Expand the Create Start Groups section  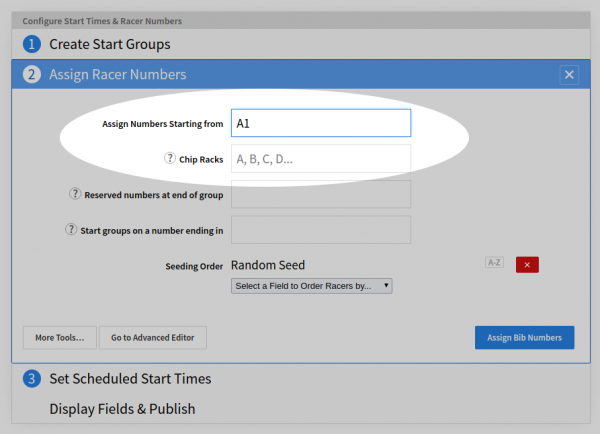click(x=109, y=44)
